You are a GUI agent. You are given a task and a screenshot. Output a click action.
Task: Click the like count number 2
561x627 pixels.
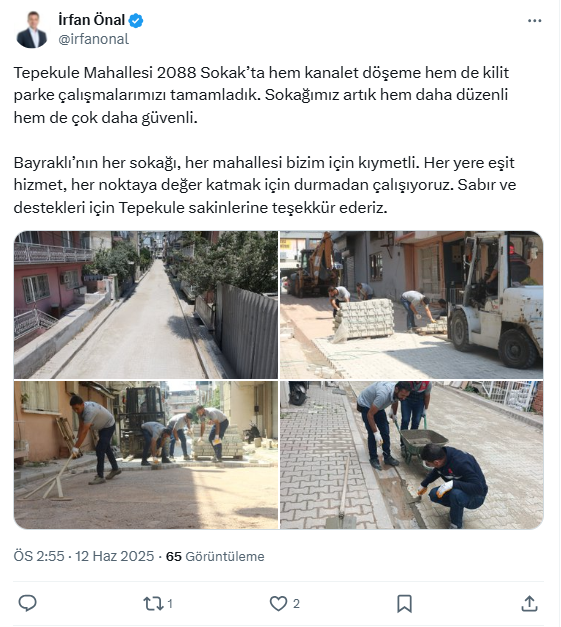(x=296, y=603)
